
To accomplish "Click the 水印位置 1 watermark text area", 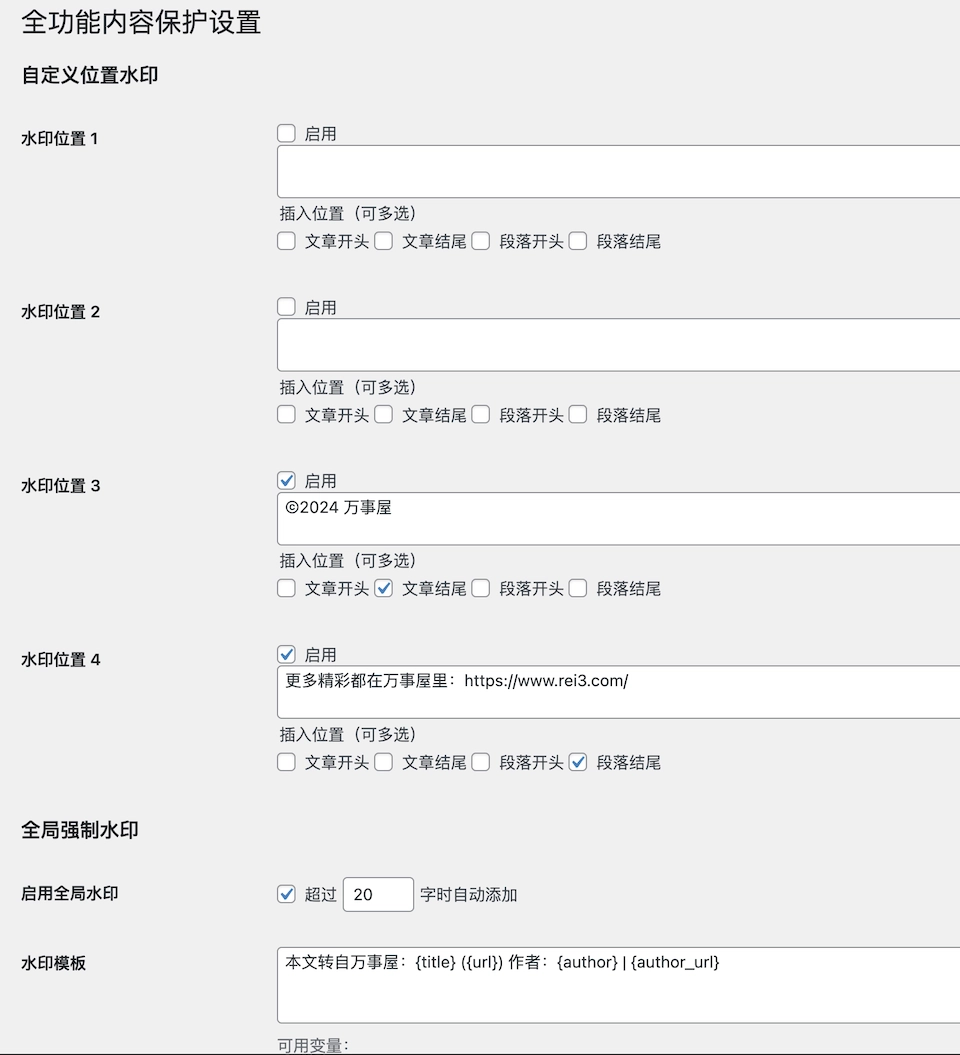I will (618, 172).
